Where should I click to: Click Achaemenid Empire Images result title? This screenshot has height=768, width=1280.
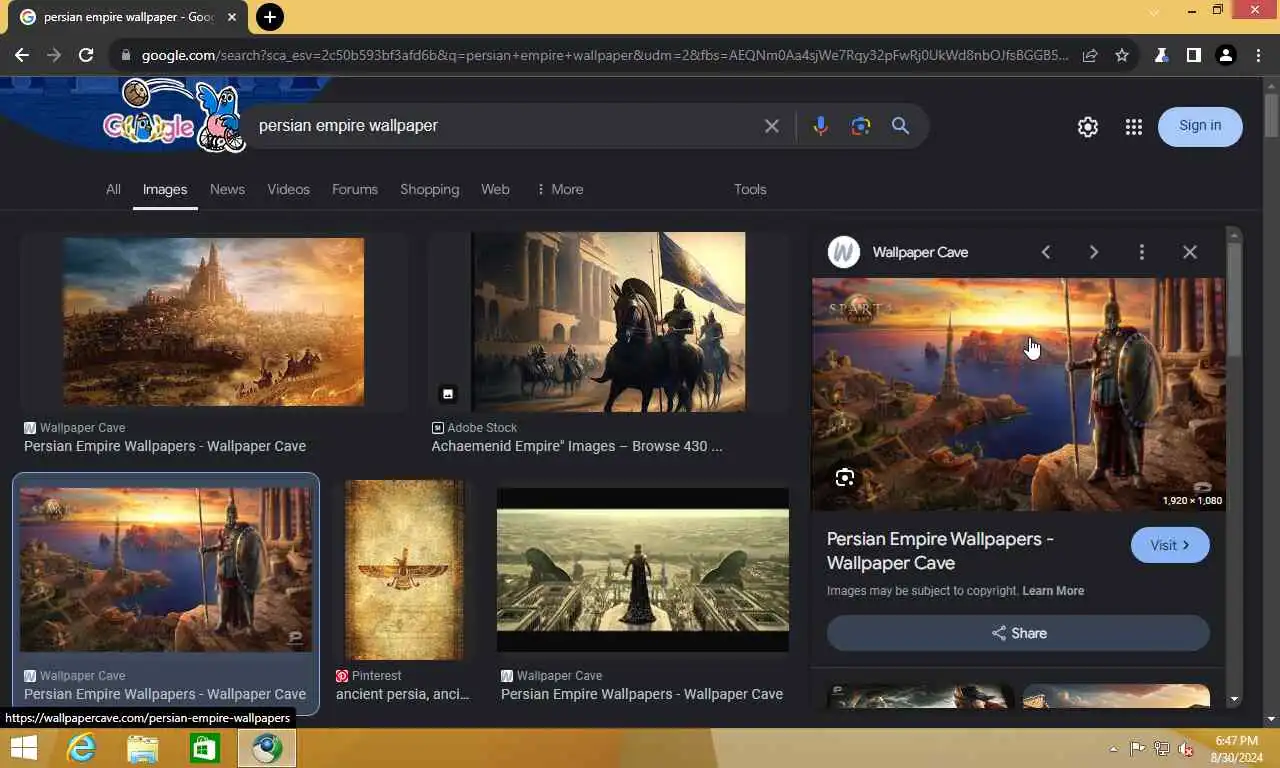pos(576,446)
